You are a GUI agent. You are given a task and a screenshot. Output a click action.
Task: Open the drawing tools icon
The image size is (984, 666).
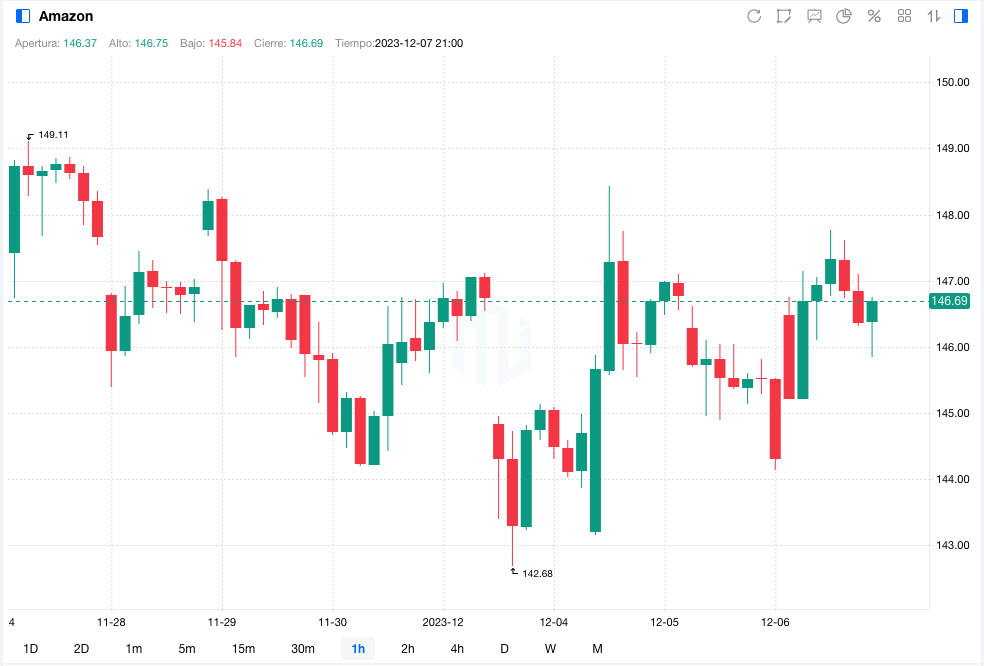coord(784,16)
